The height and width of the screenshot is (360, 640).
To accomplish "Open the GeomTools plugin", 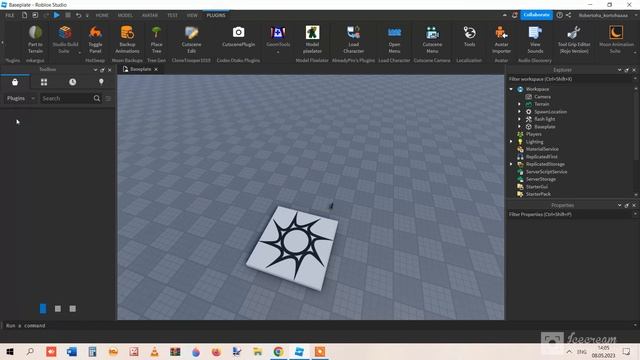I will click(278, 38).
